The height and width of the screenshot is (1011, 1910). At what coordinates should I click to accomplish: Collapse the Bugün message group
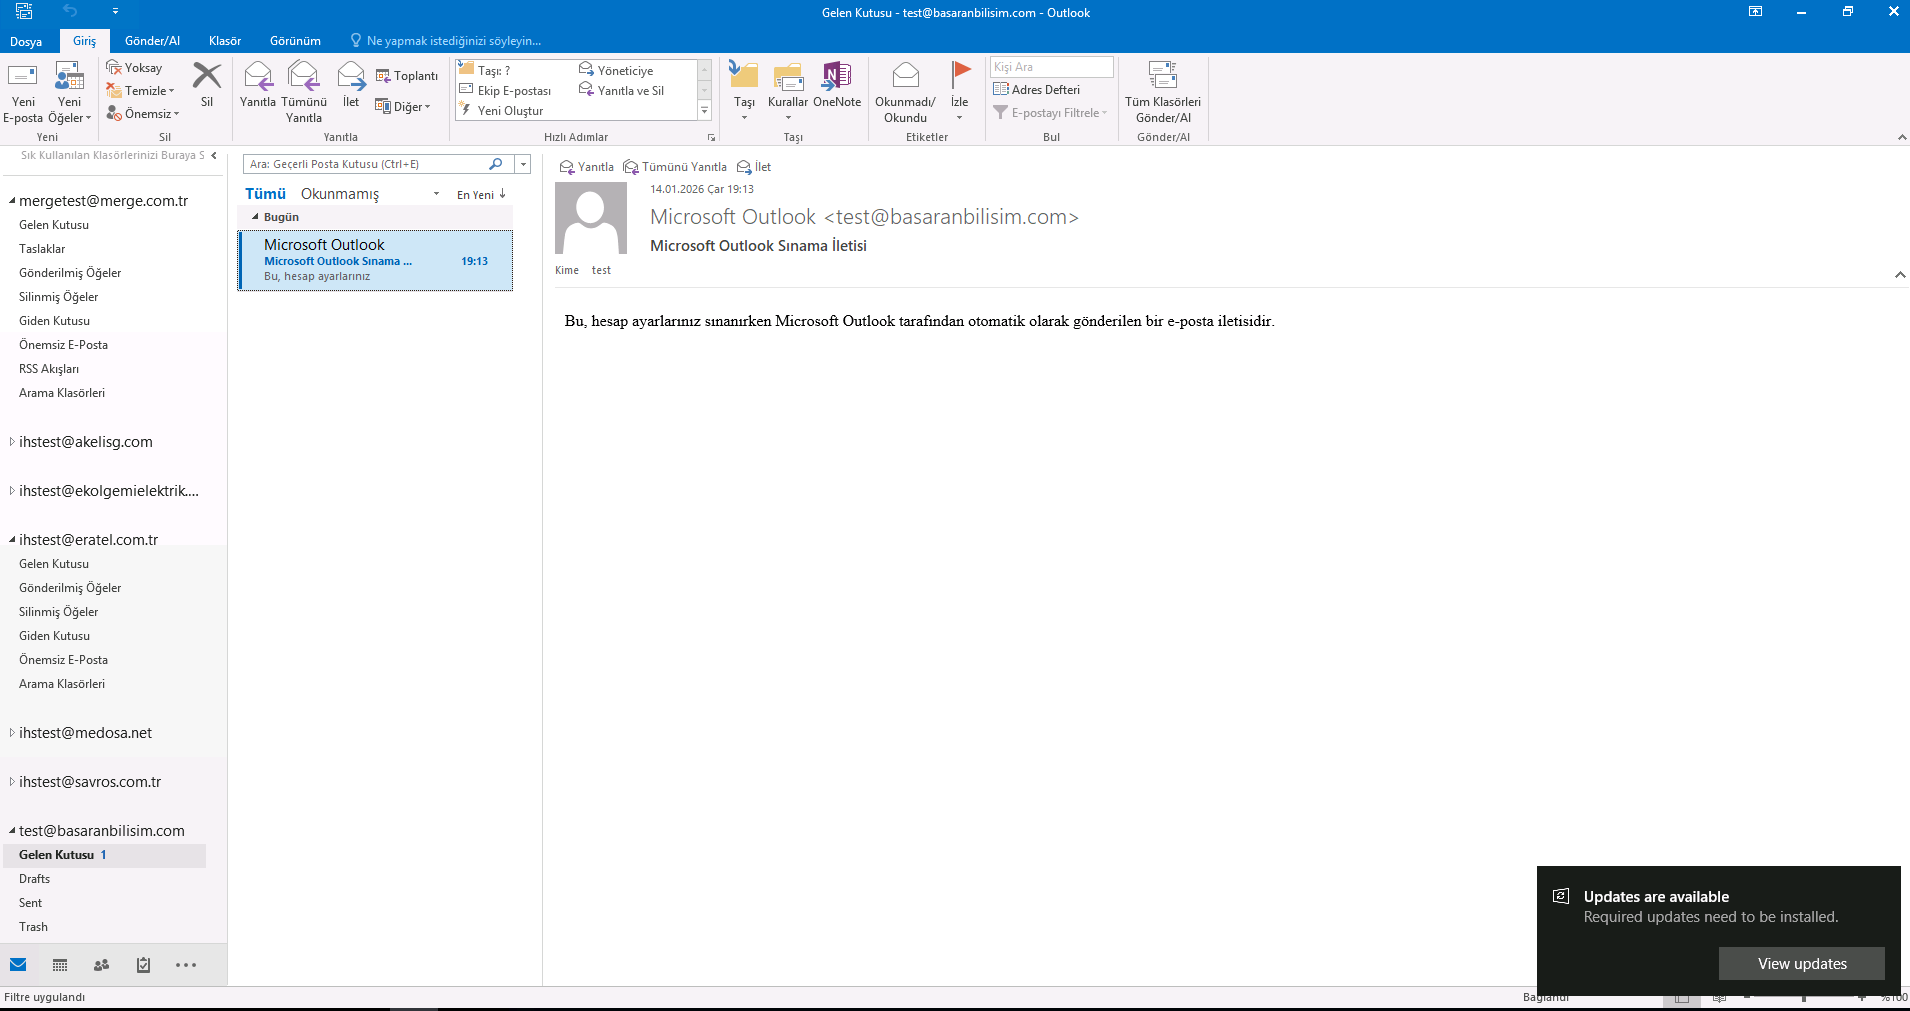pyautogui.click(x=255, y=217)
